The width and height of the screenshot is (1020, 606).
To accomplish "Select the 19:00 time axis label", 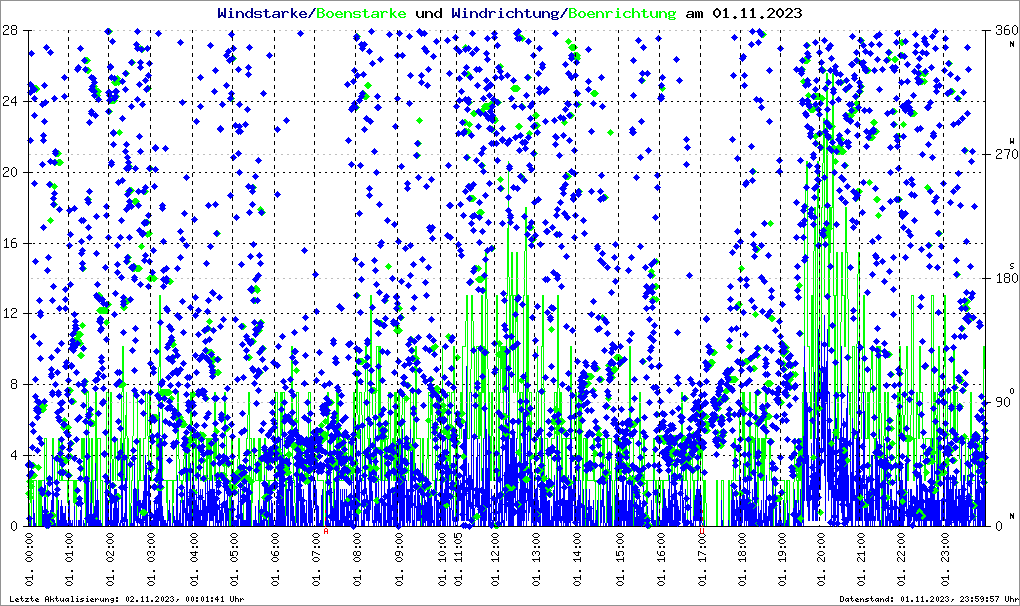I will coord(782,559).
